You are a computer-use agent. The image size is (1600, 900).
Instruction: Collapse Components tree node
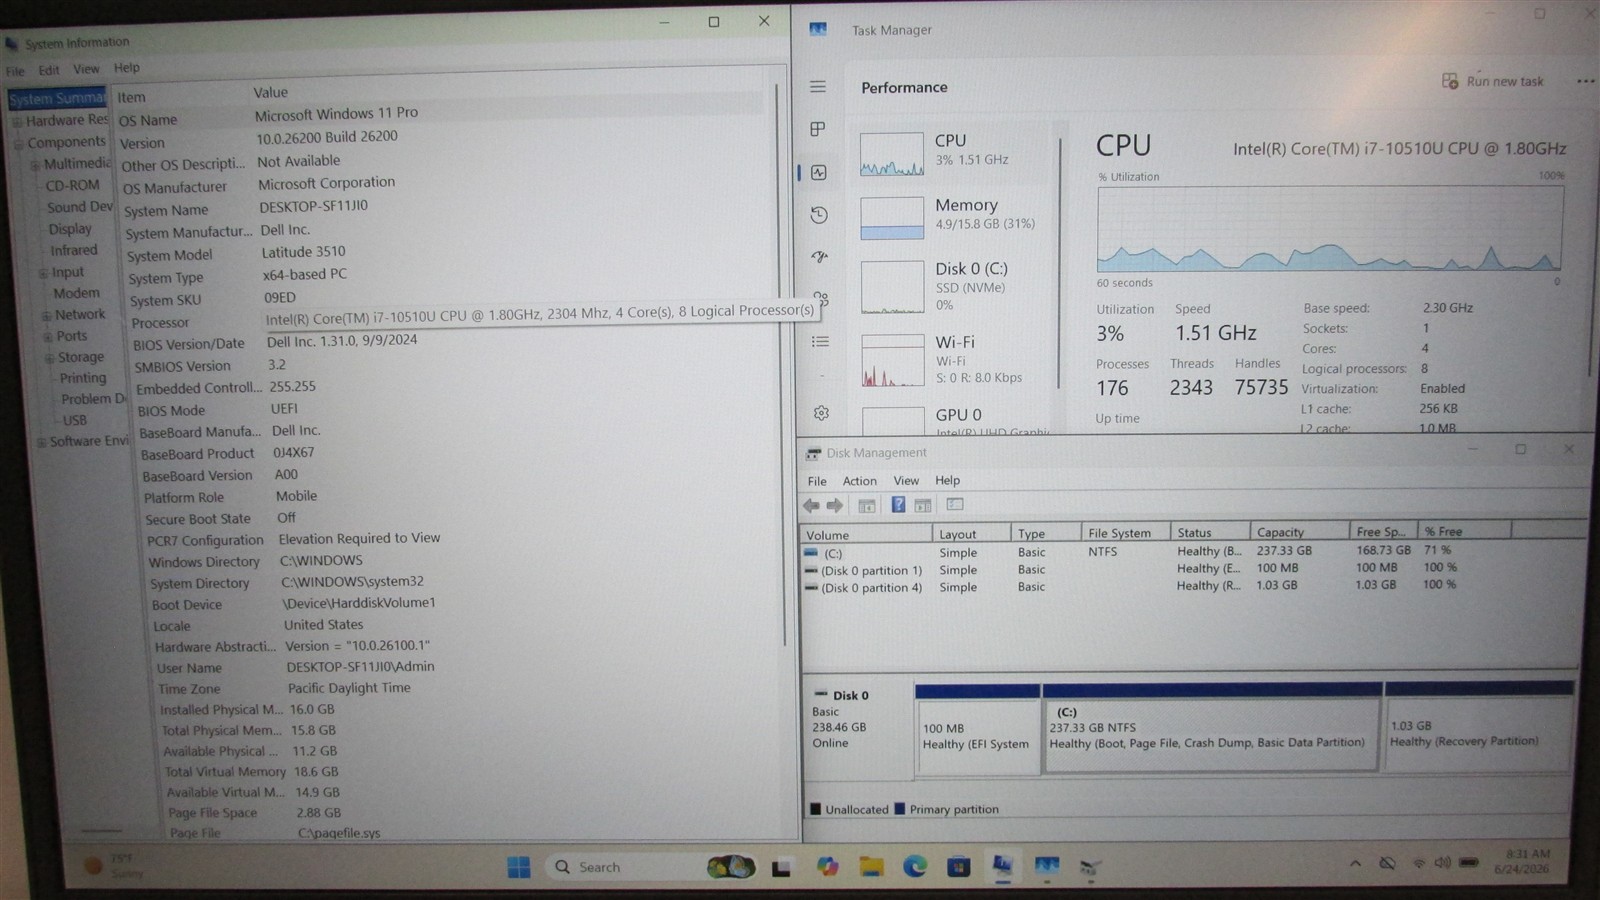point(18,143)
